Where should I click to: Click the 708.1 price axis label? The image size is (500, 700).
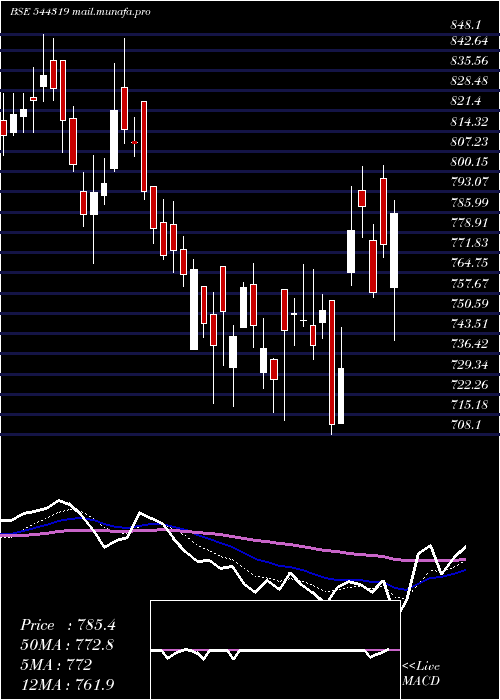pyautogui.click(x=465, y=425)
